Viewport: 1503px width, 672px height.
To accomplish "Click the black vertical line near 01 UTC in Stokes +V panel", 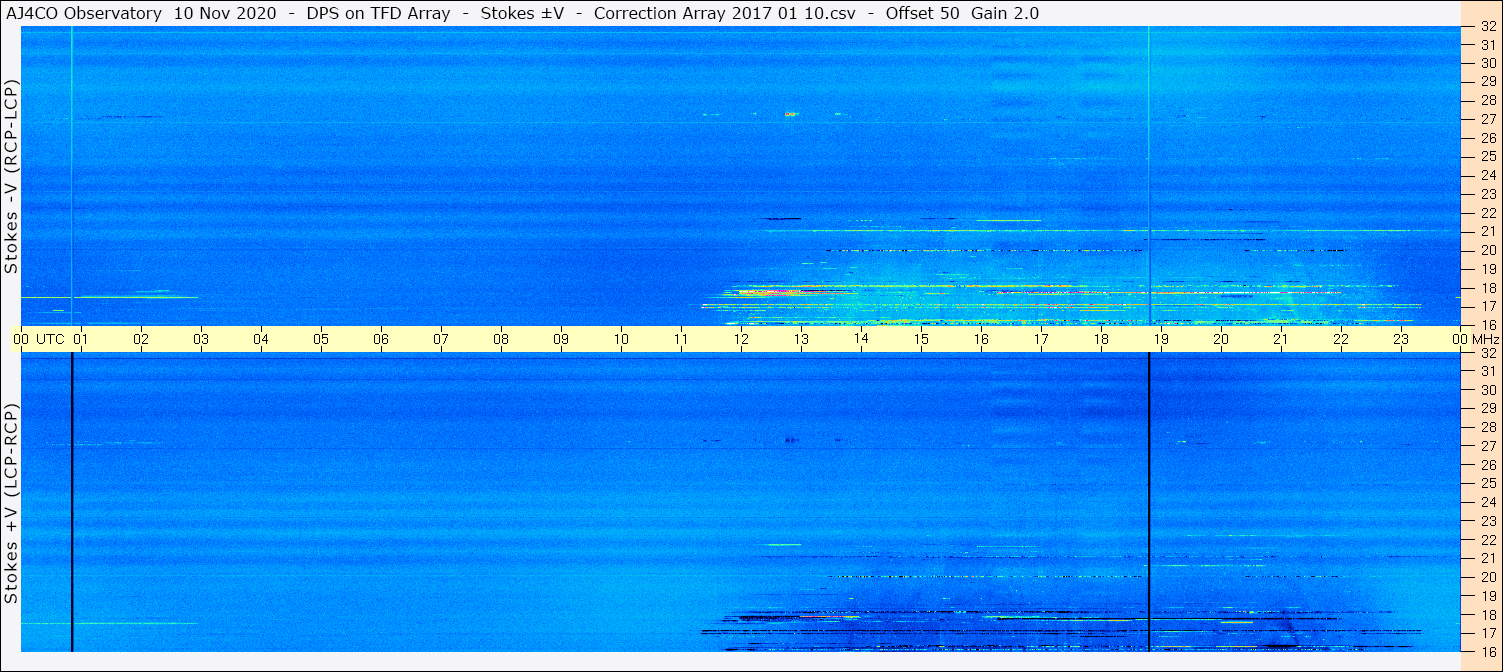I will 72,502.
